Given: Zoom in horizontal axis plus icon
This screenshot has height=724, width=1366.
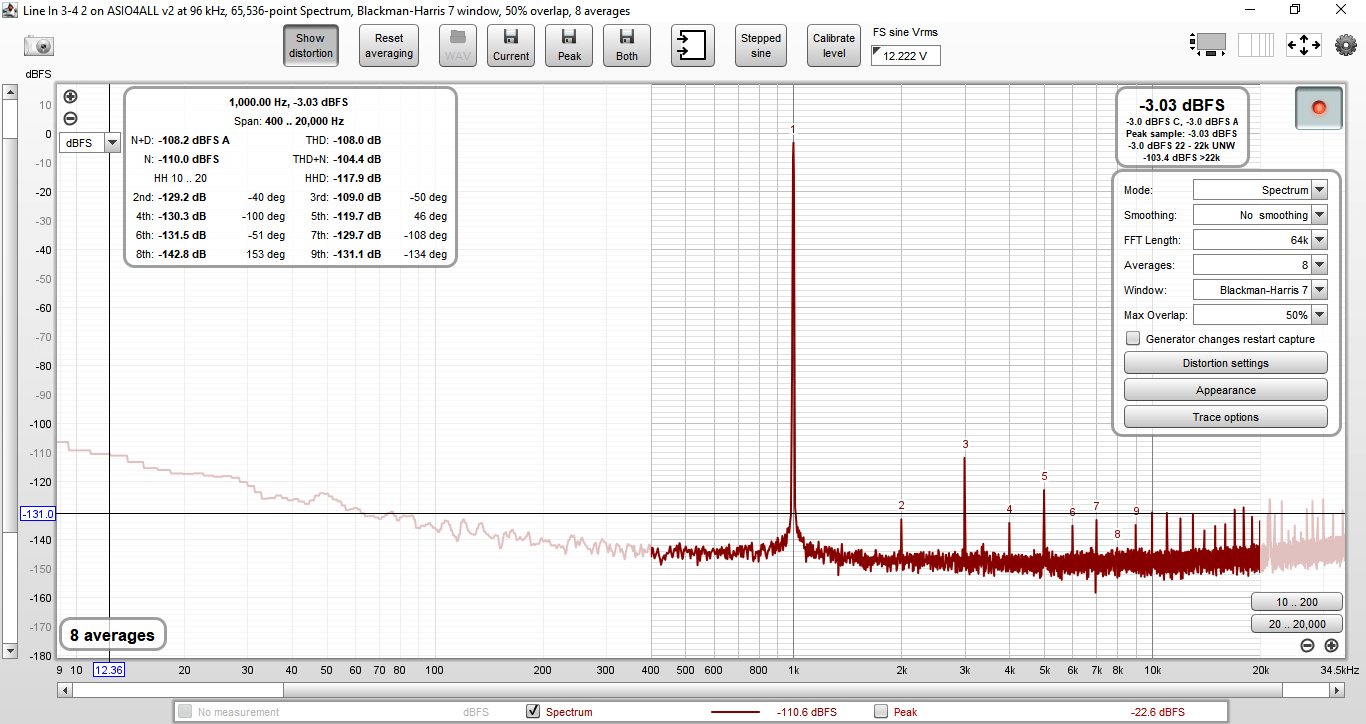Looking at the screenshot, I should (1331, 646).
